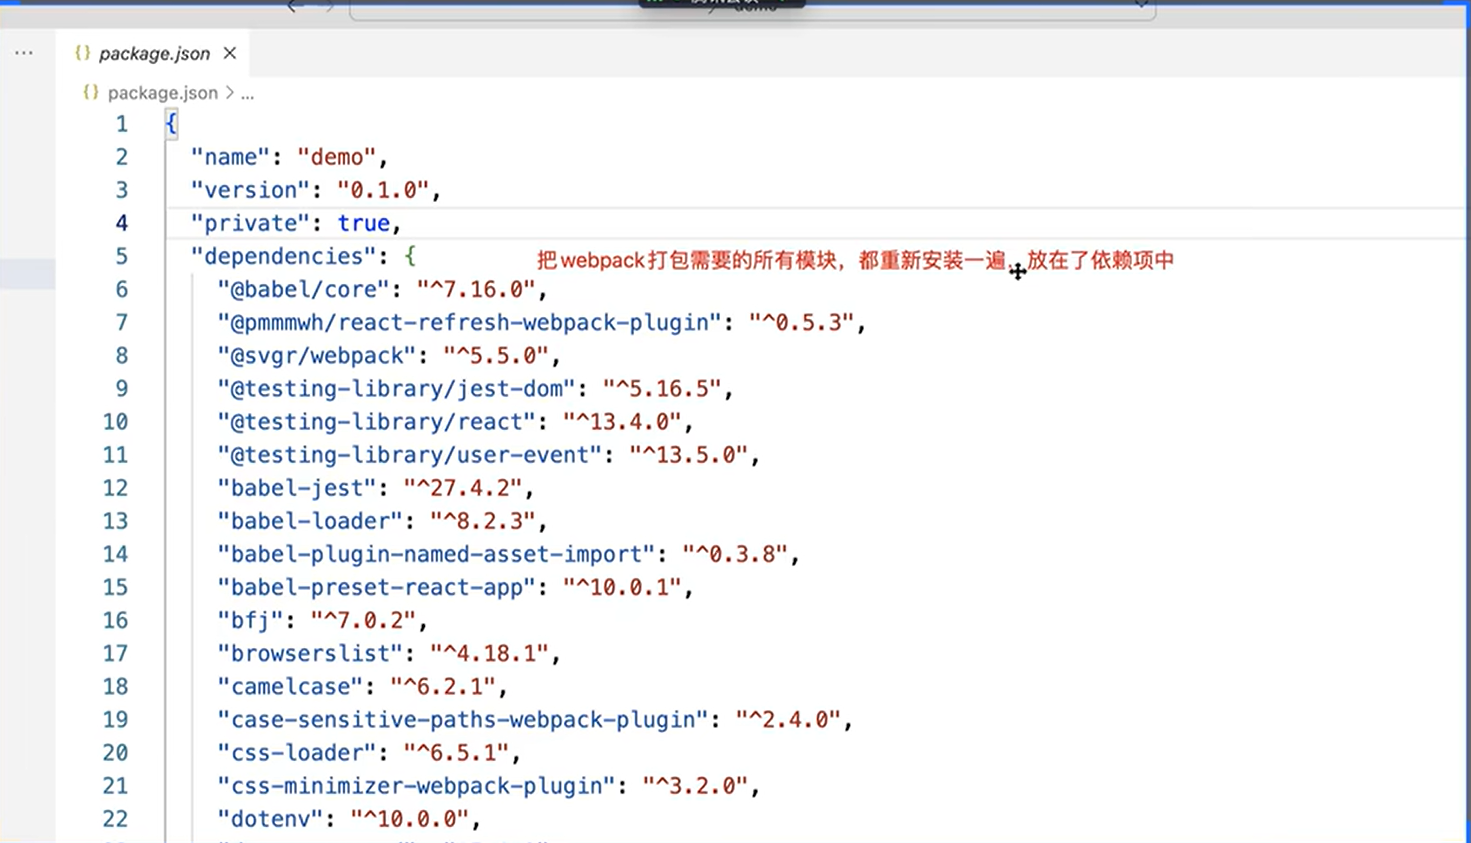Click the "^0.5.3" value
This screenshot has height=843, width=1471.
coord(802,322)
